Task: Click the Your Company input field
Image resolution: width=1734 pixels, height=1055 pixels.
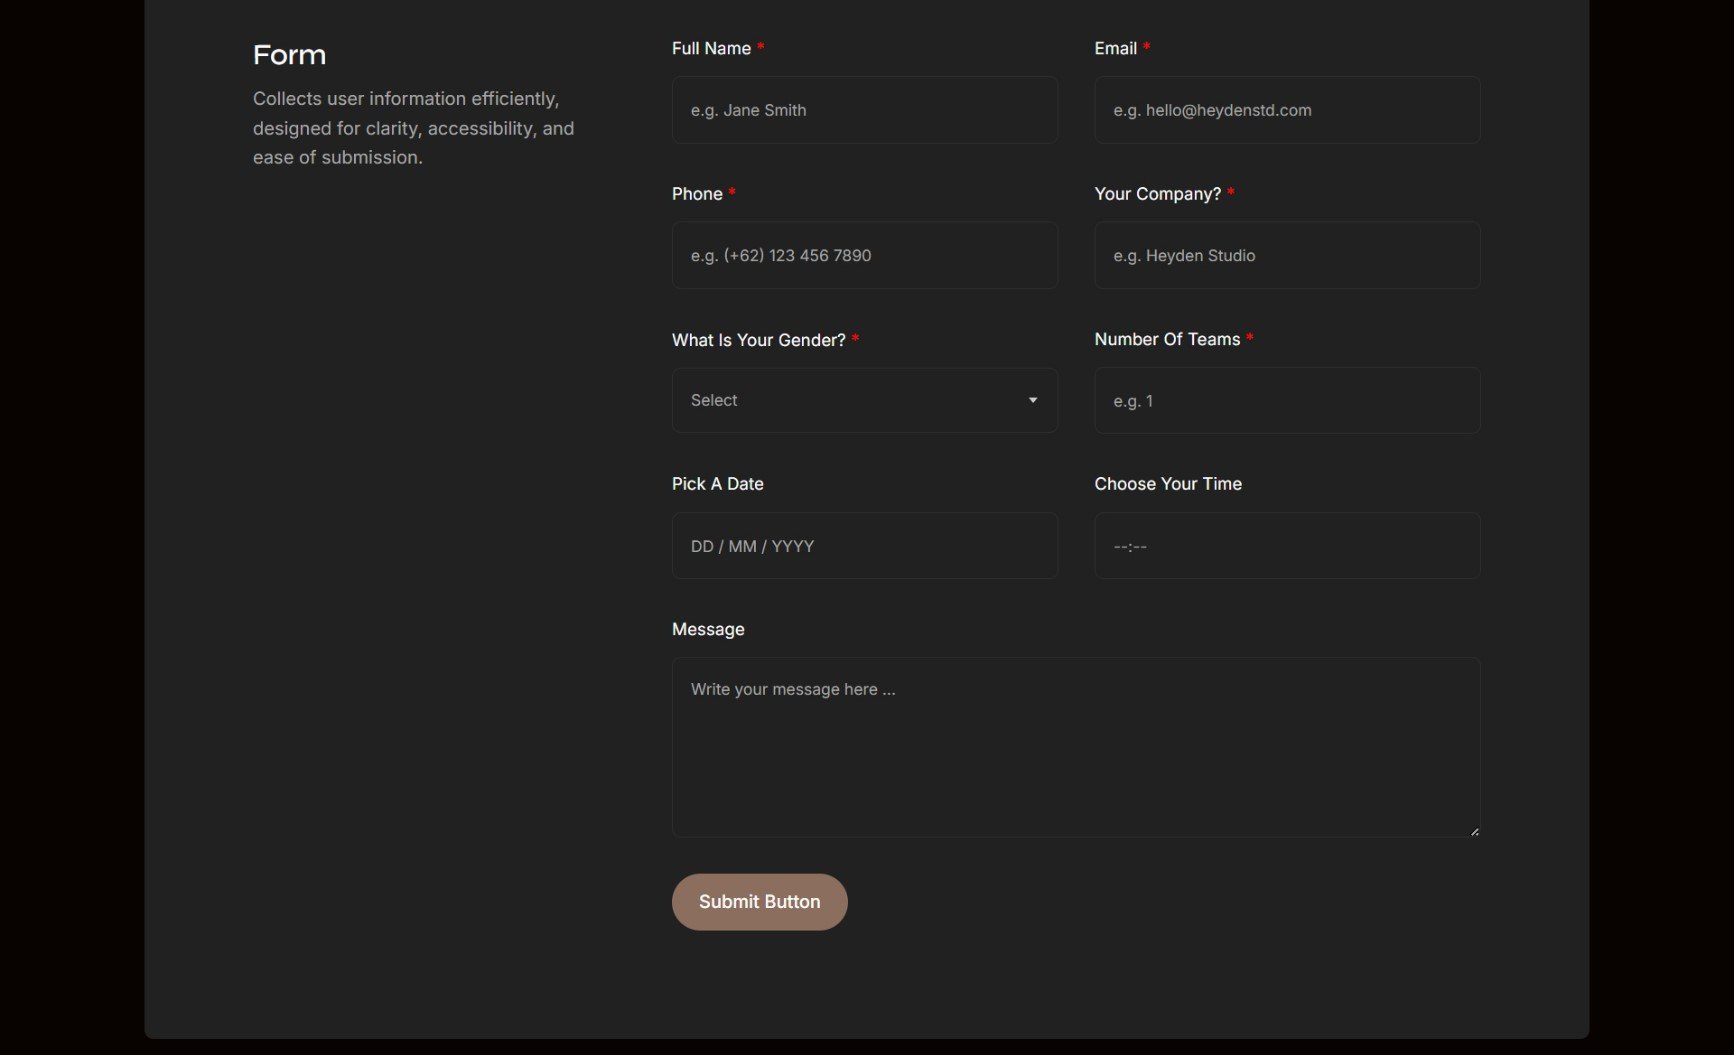Action: pos(1287,255)
